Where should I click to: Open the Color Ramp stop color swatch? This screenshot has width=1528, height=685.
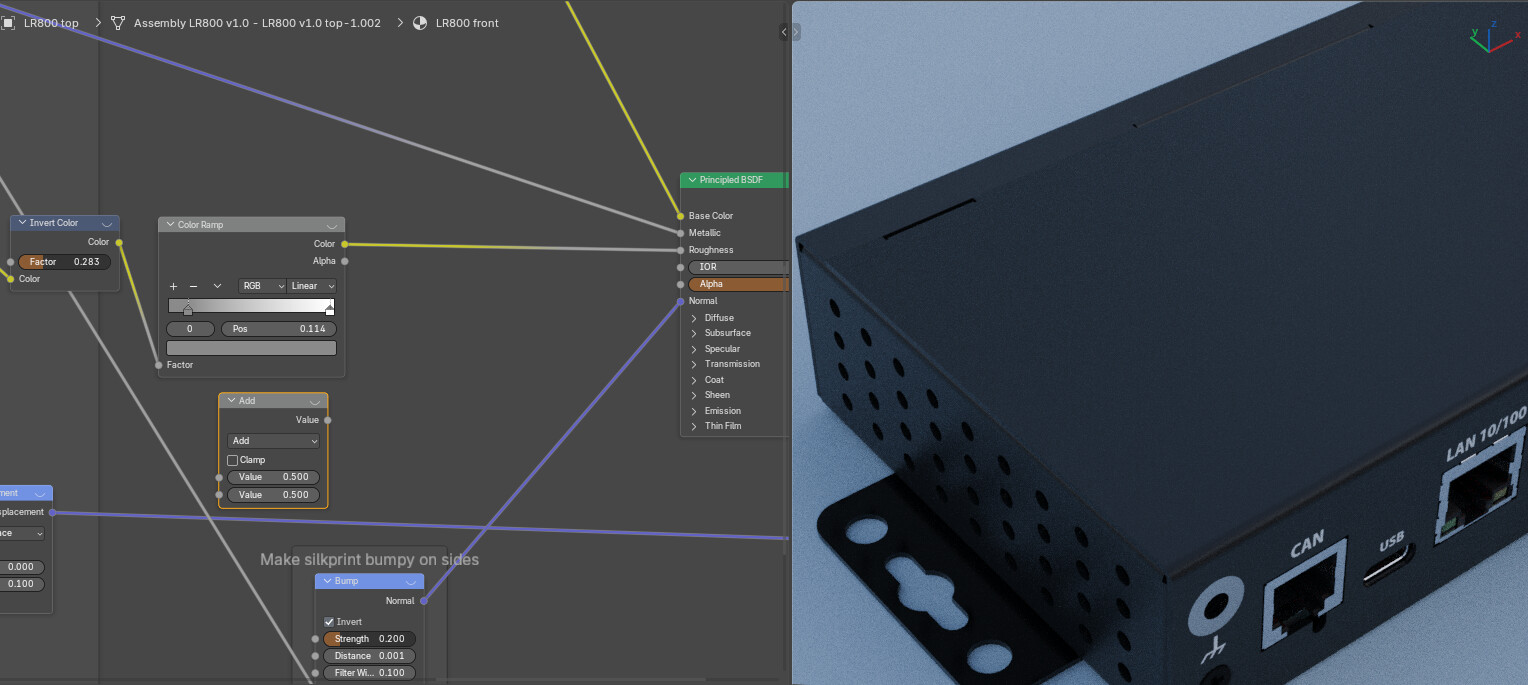point(251,348)
